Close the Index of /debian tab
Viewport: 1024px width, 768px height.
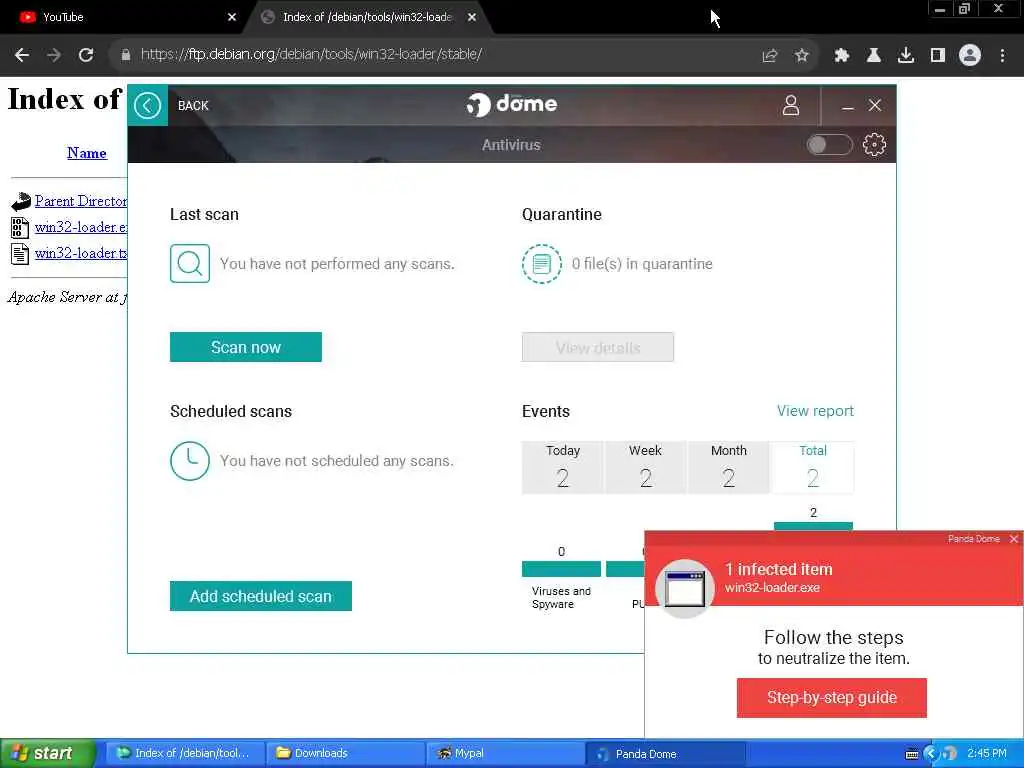(x=472, y=17)
